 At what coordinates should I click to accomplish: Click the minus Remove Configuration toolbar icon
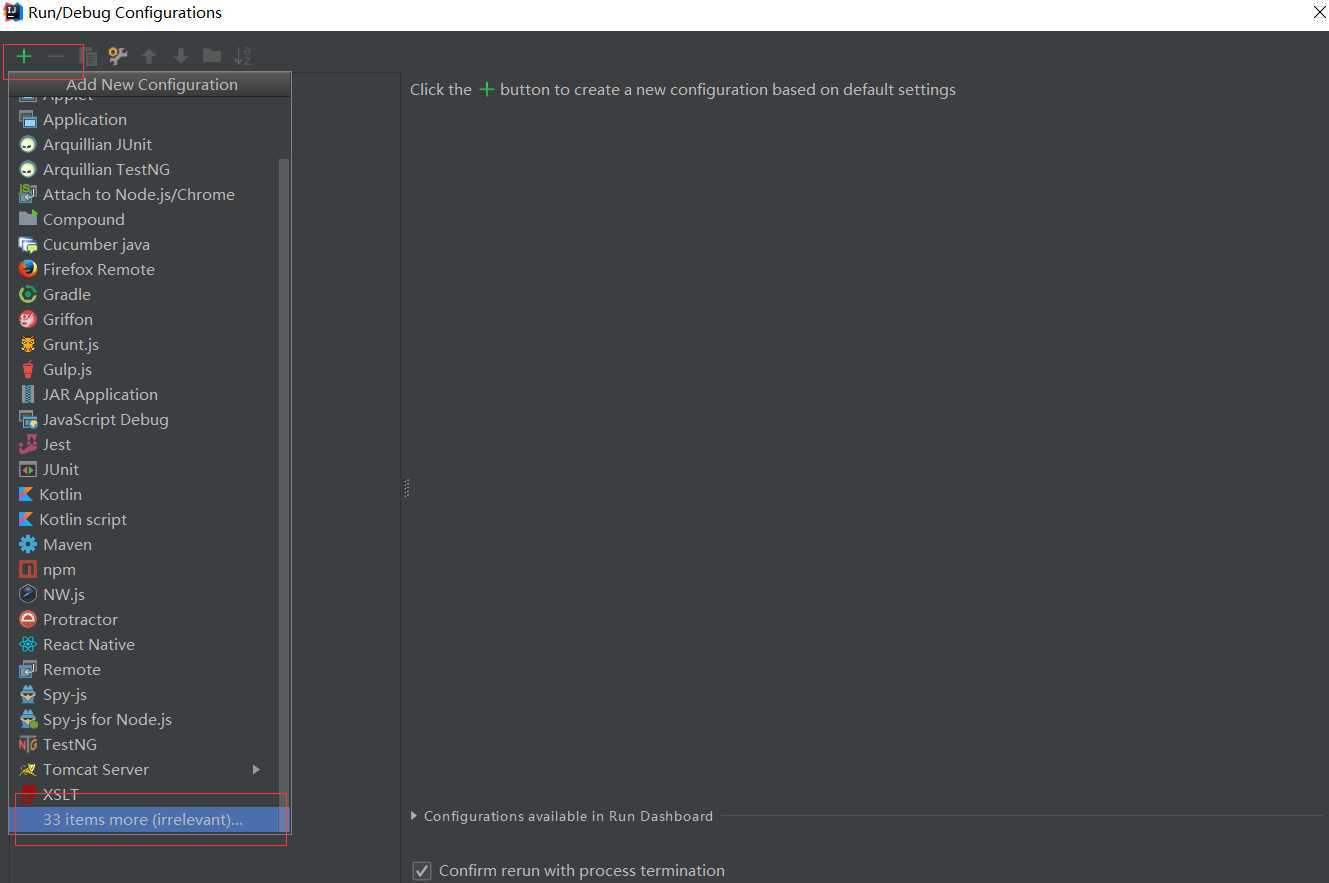click(56, 56)
